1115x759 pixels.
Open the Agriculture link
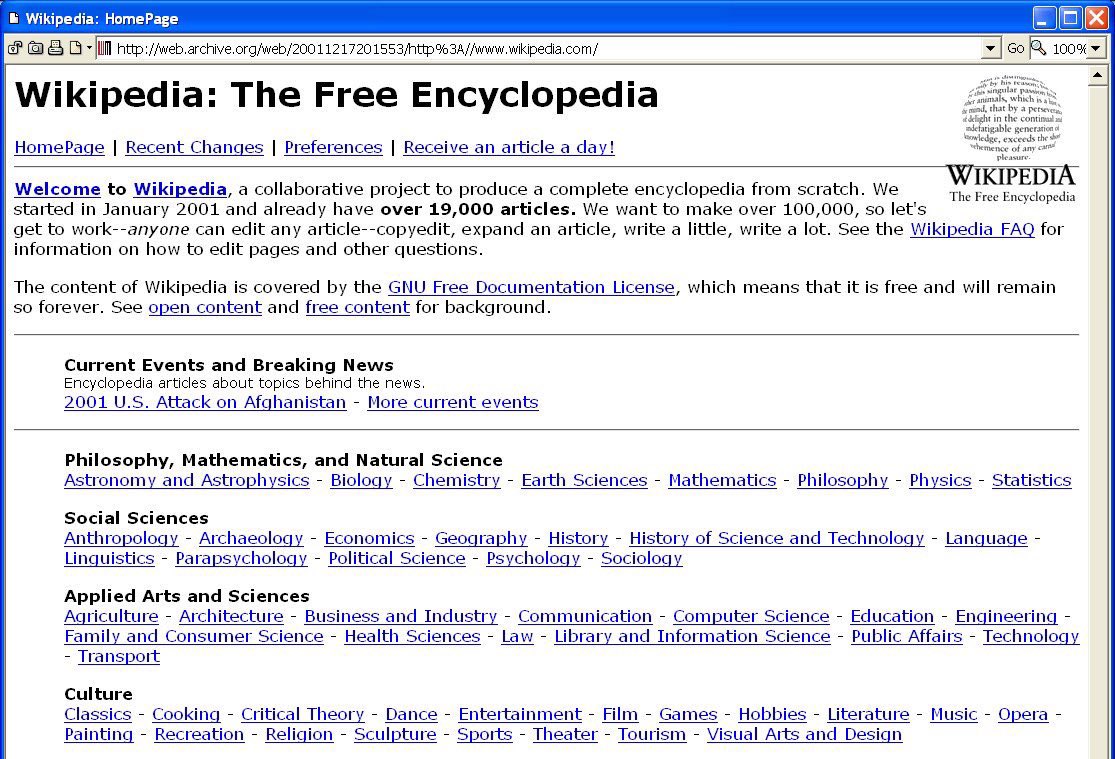coord(111,617)
